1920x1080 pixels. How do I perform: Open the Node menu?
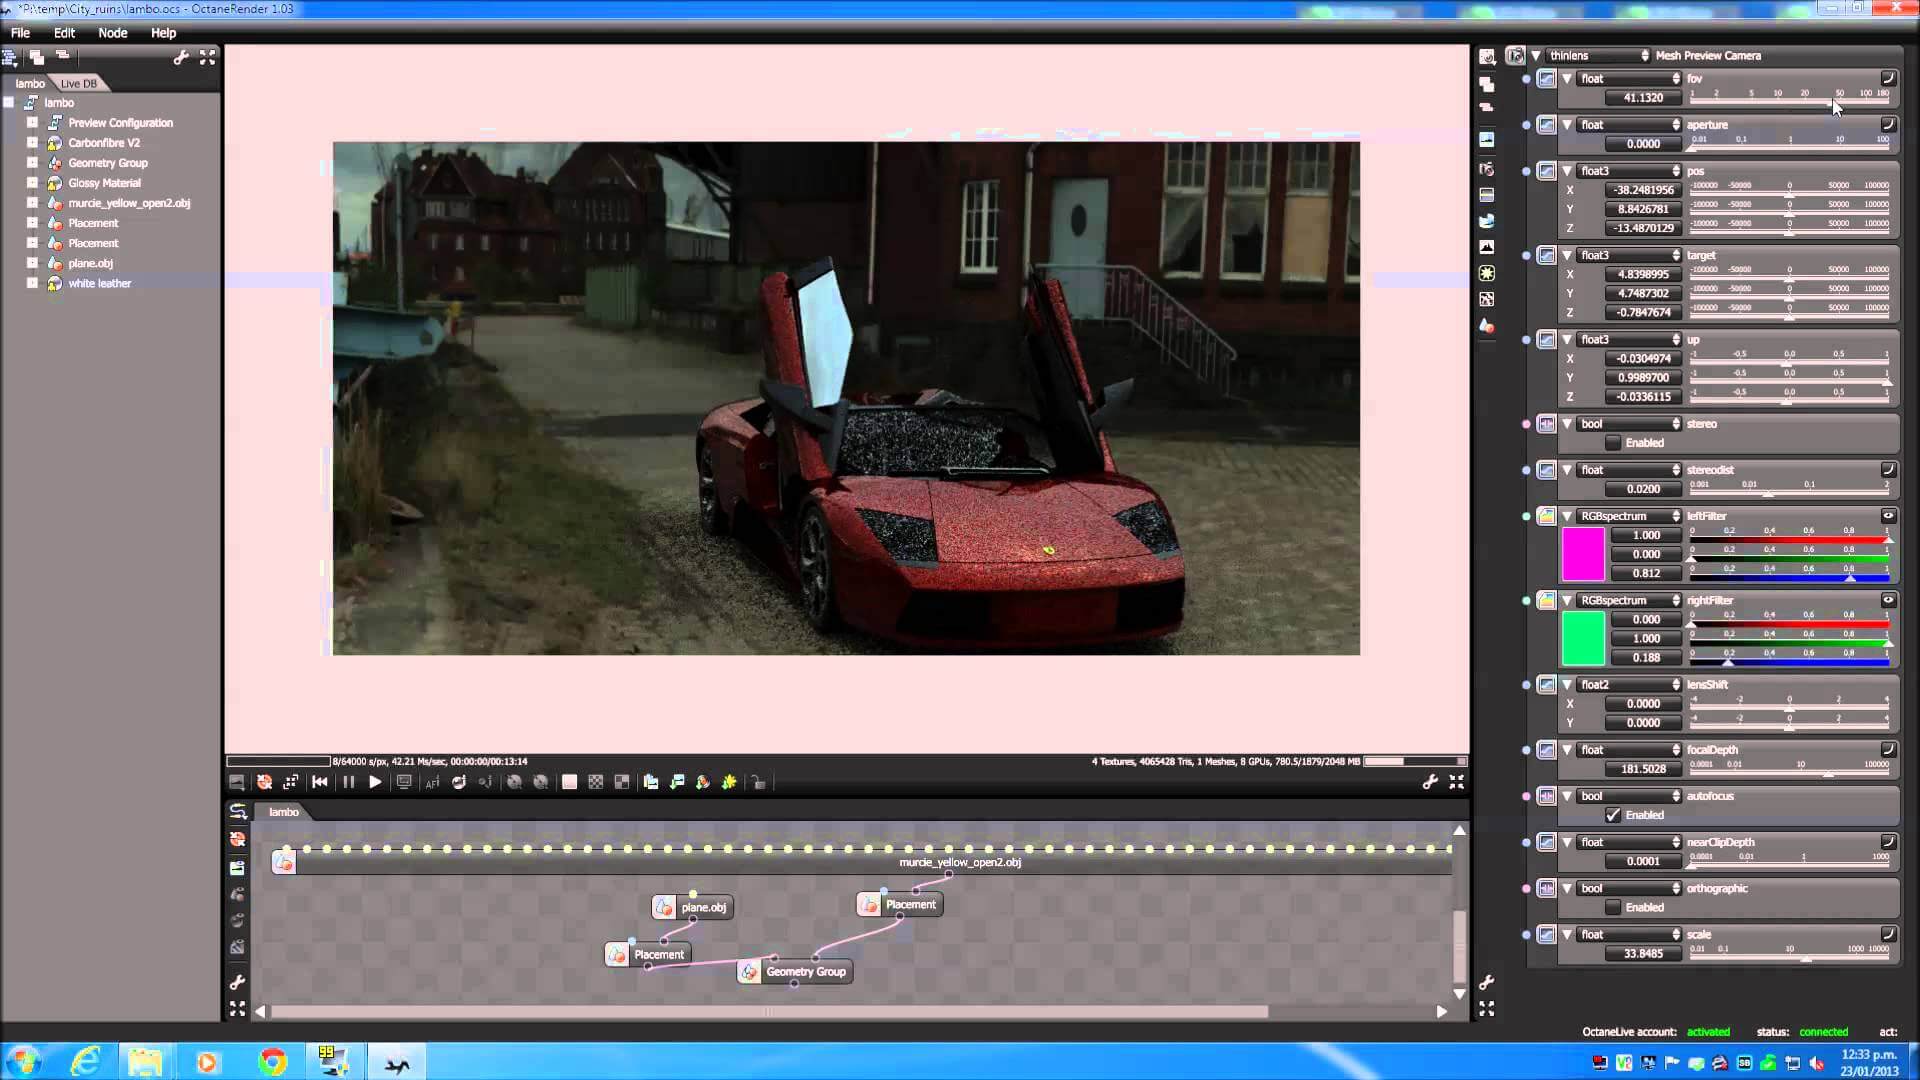(112, 33)
